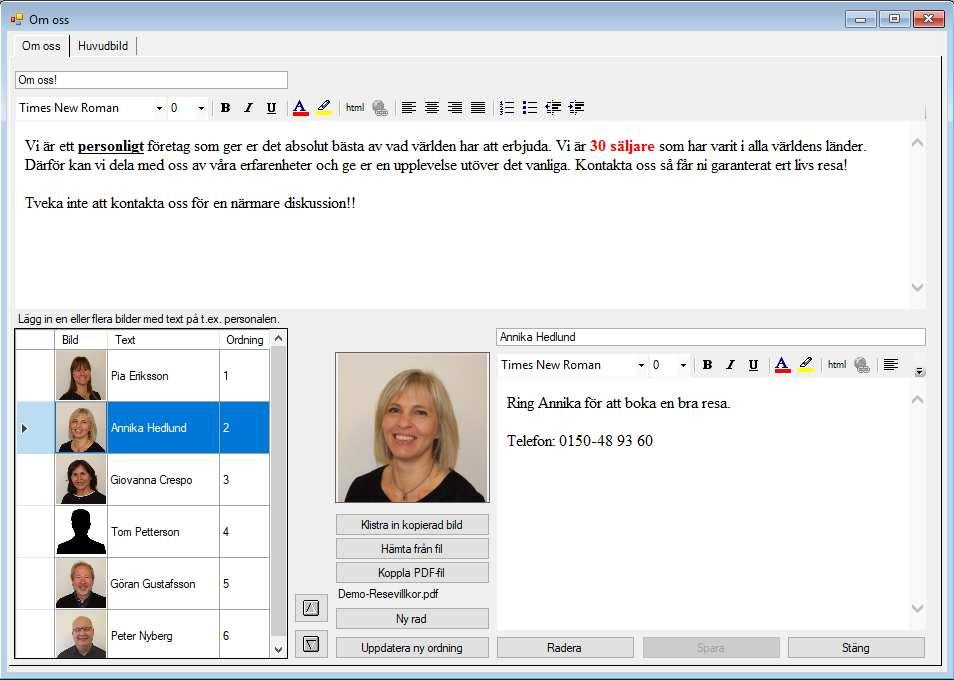This screenshot has height=680, width=954.
Task: Align text left in top editor
Action: 409,108
